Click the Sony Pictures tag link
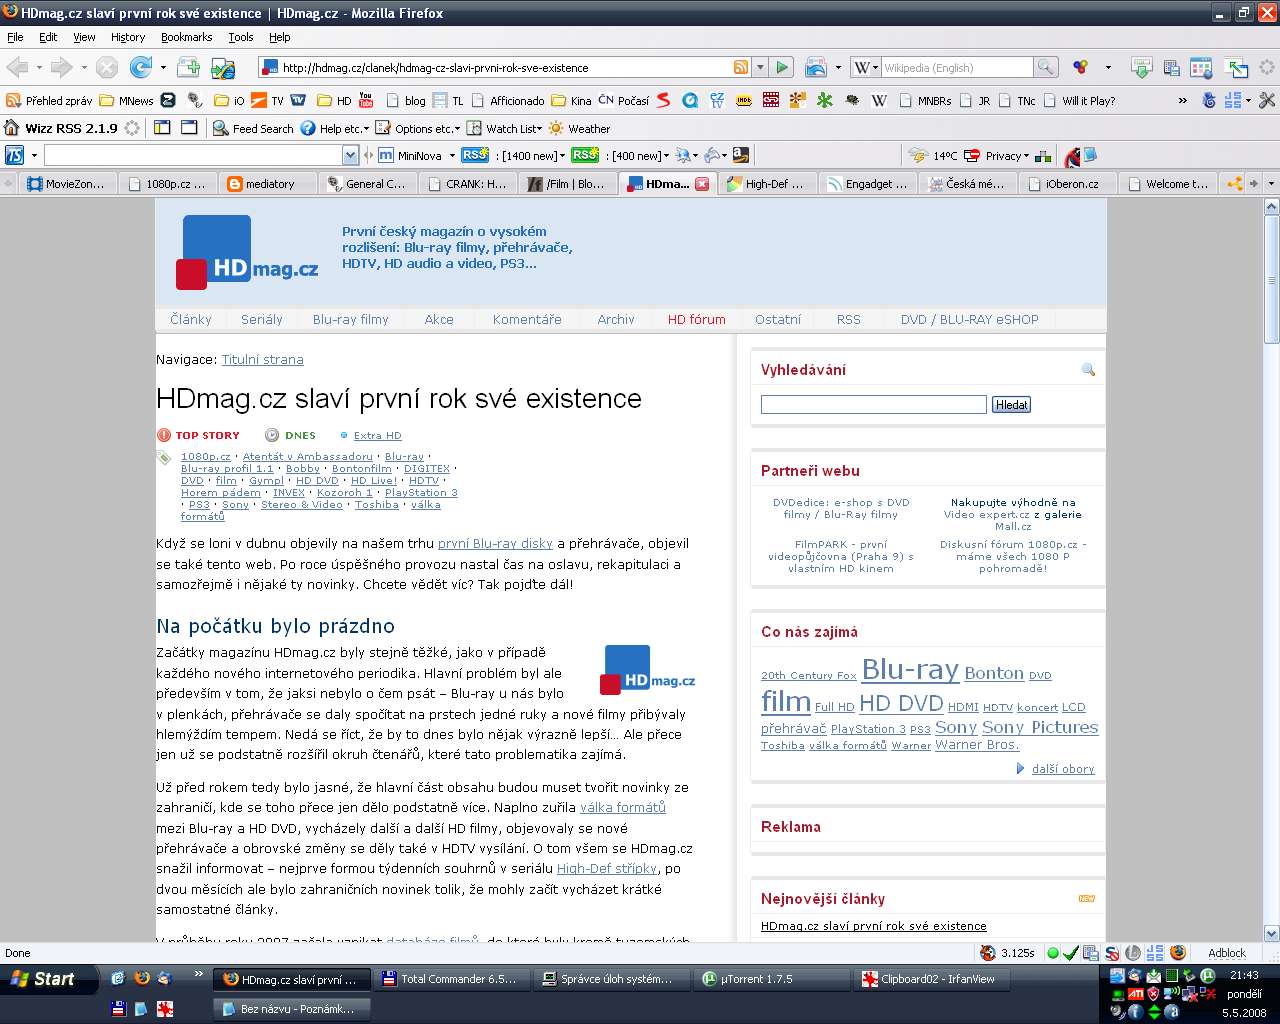Viewport: 1280px width, 1024px height. click(x=1040, y=727)
